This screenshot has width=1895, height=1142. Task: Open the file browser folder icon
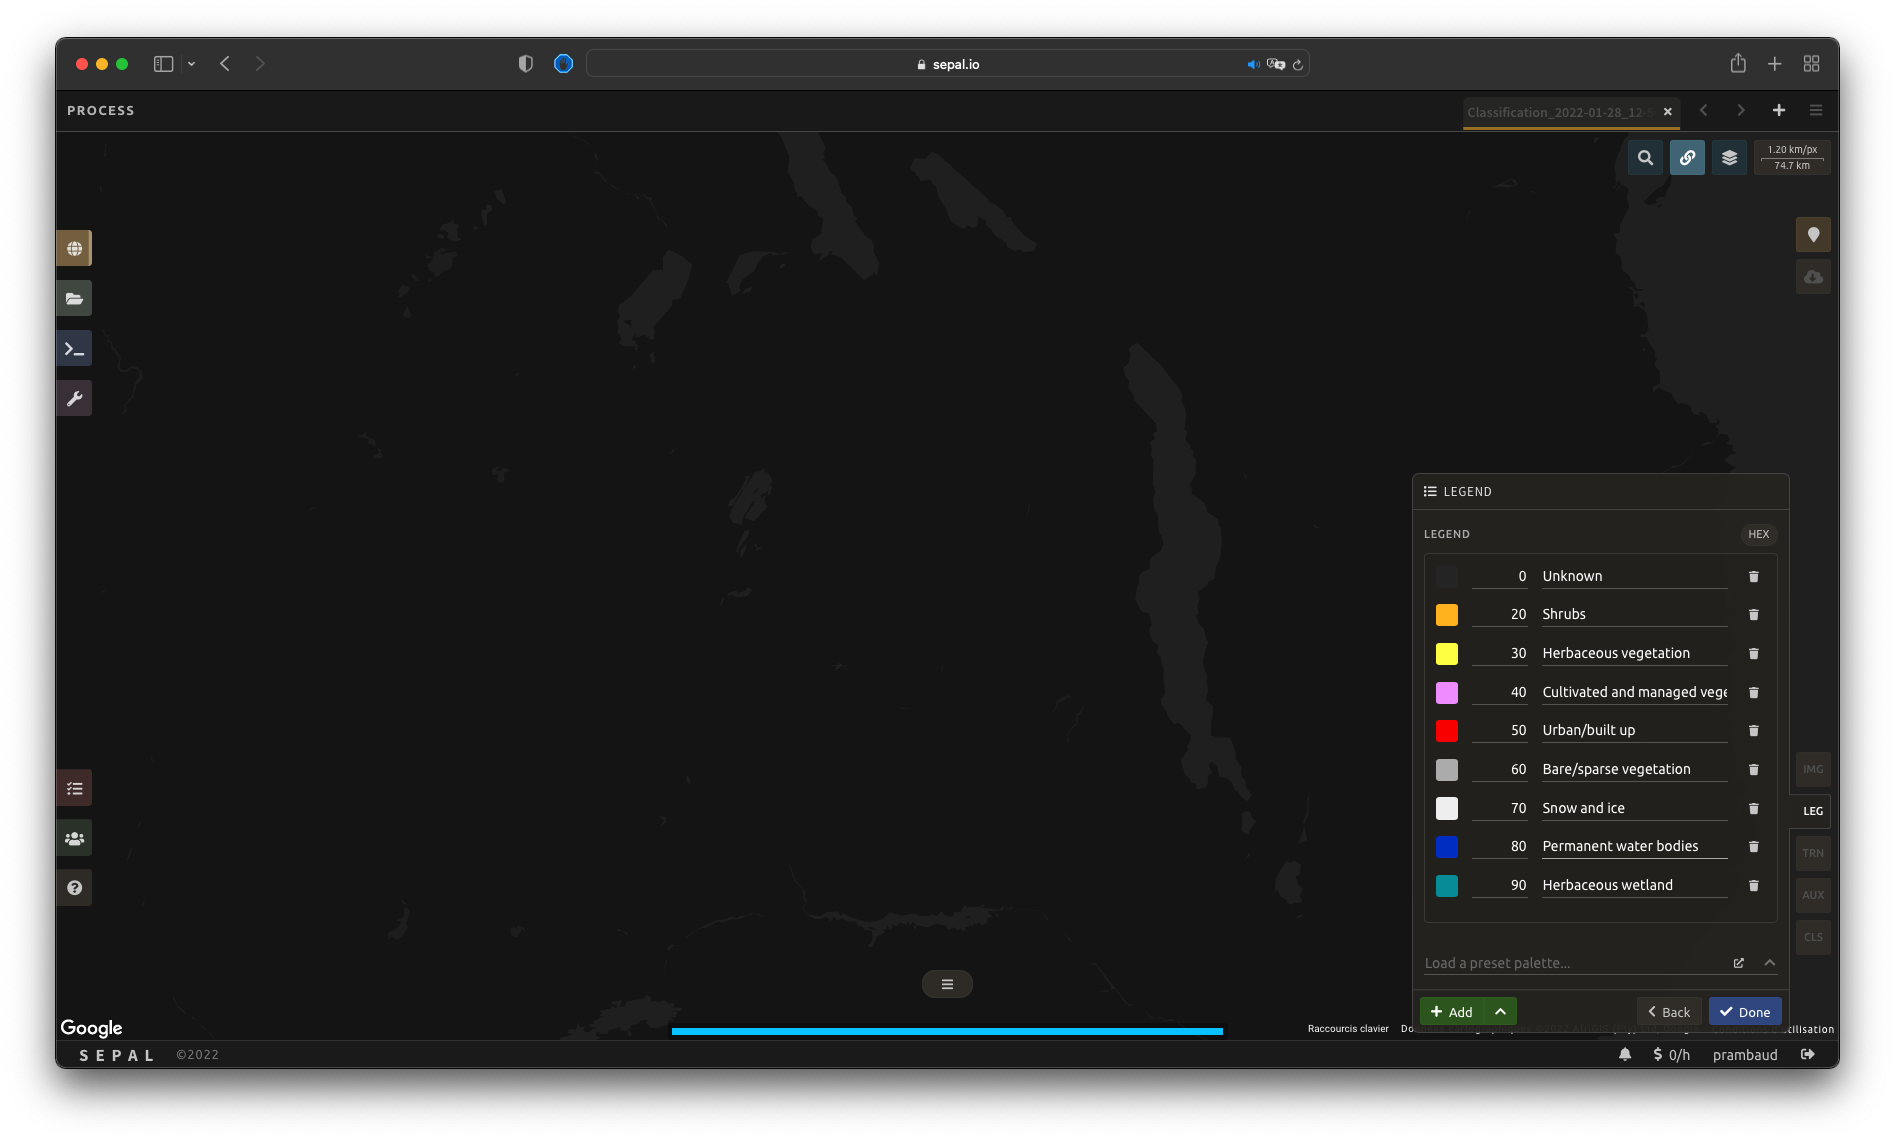point(74,299)
